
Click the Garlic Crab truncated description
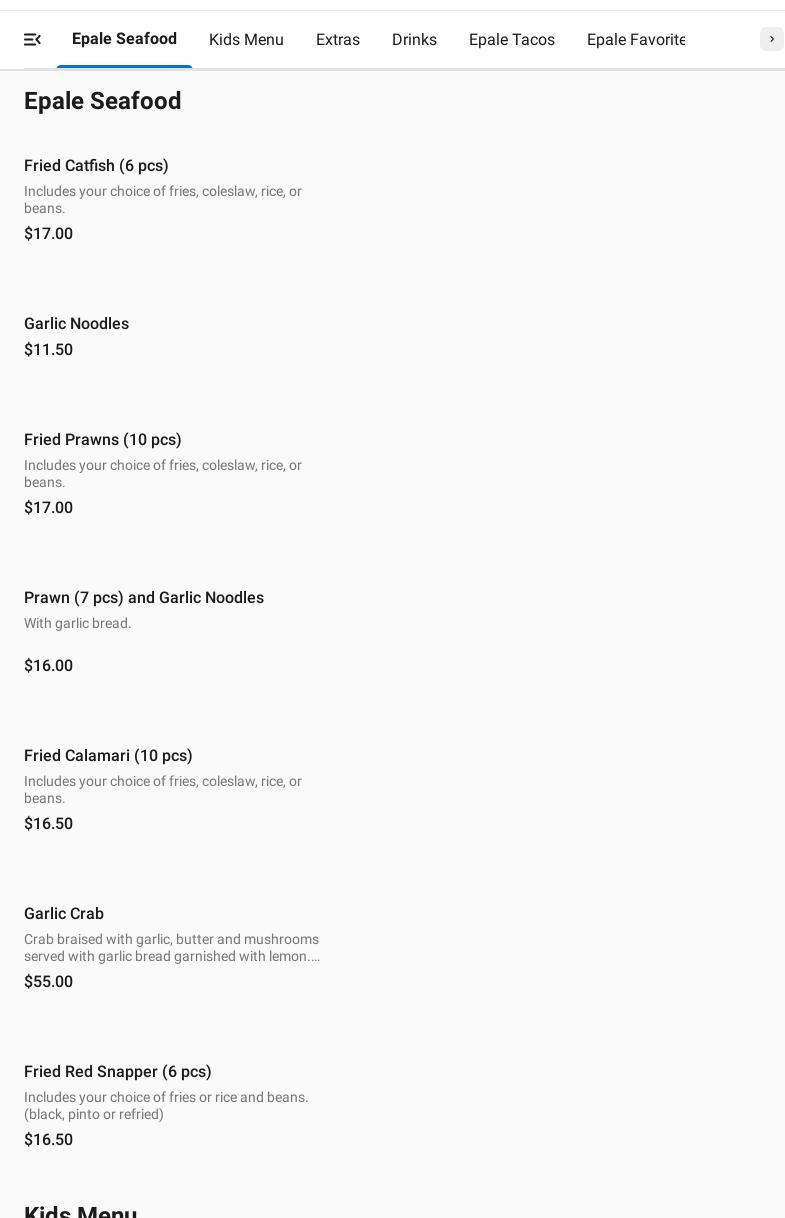[x=172, y=948]
